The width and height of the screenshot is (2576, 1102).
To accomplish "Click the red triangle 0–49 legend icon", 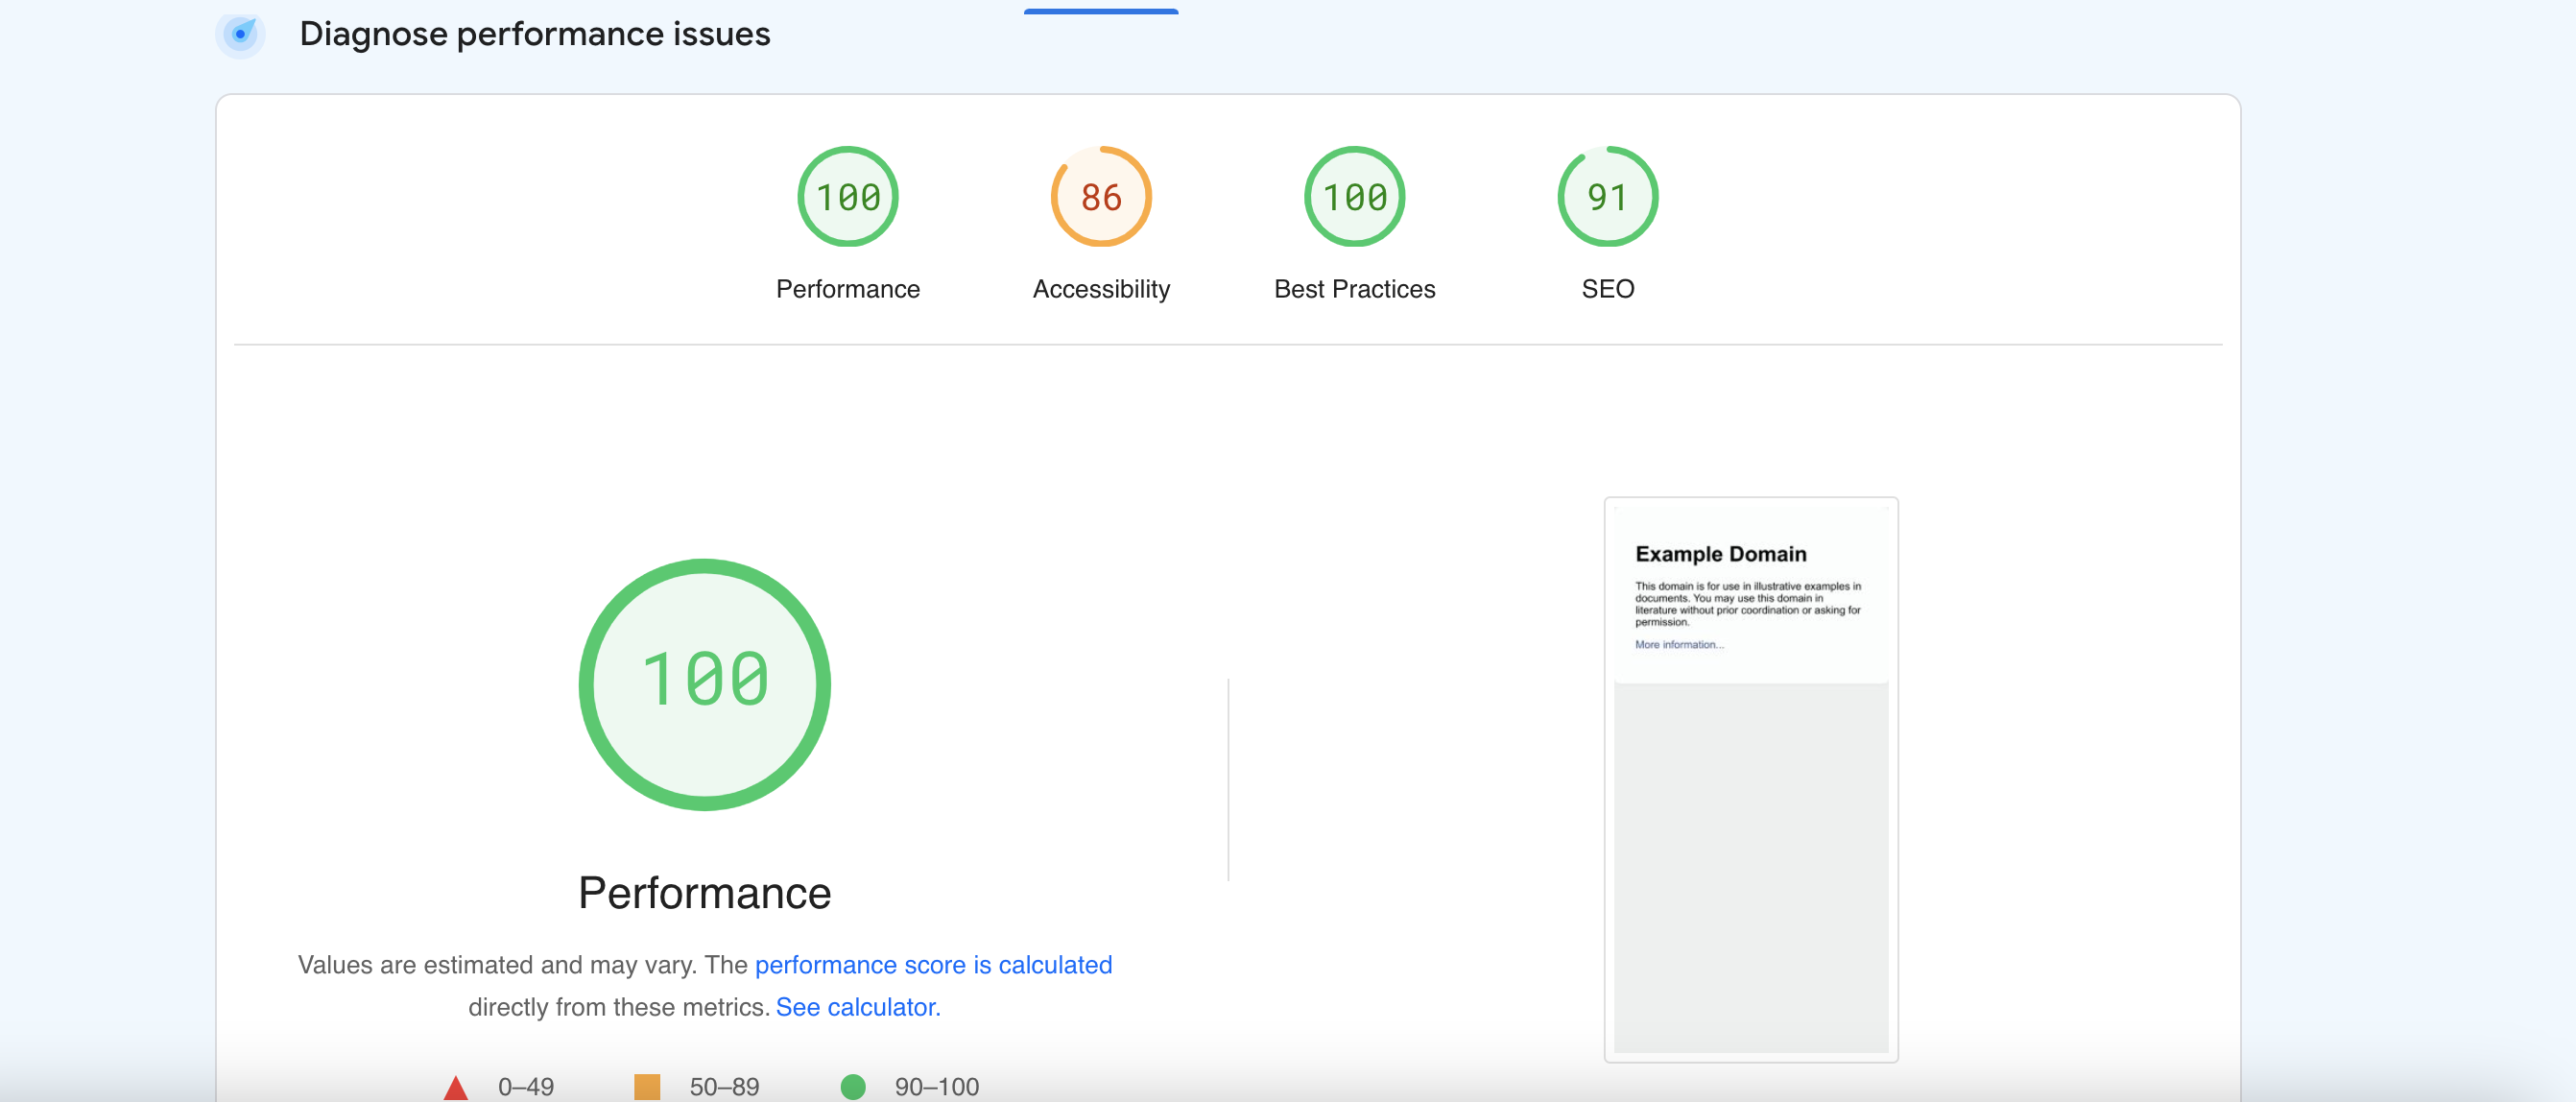I will click(x=455, y=1087).
